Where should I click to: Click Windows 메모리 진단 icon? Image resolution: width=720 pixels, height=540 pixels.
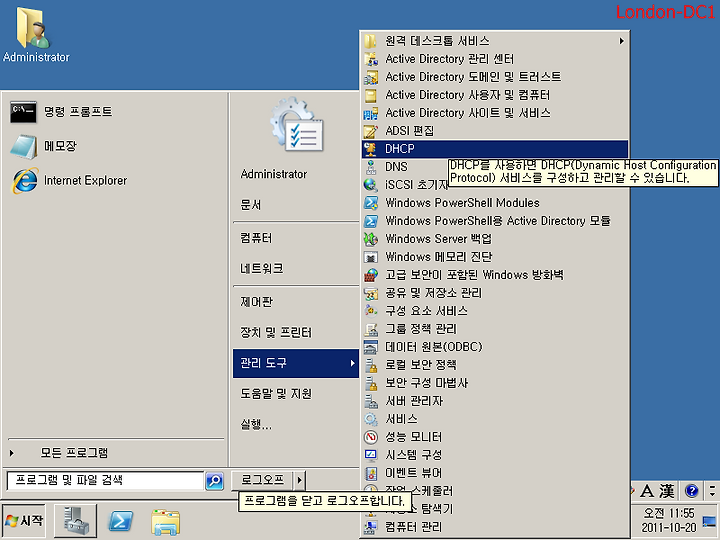click(x=371, y=257)
